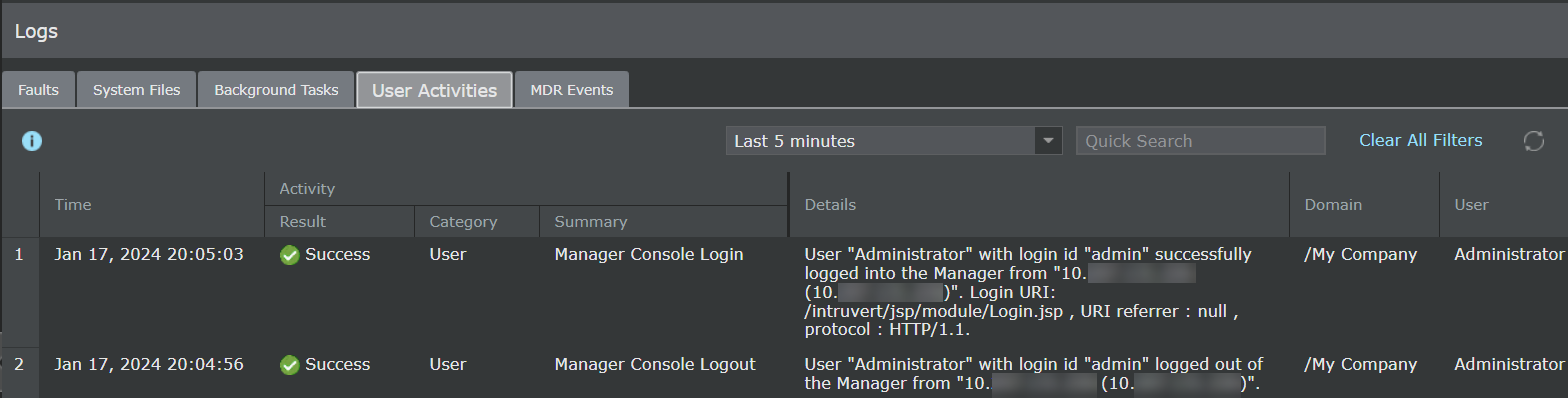This screenshot has width=1568, height=398.
Task: Click the details text of the login entry
Action: [x=1028, y=292]
